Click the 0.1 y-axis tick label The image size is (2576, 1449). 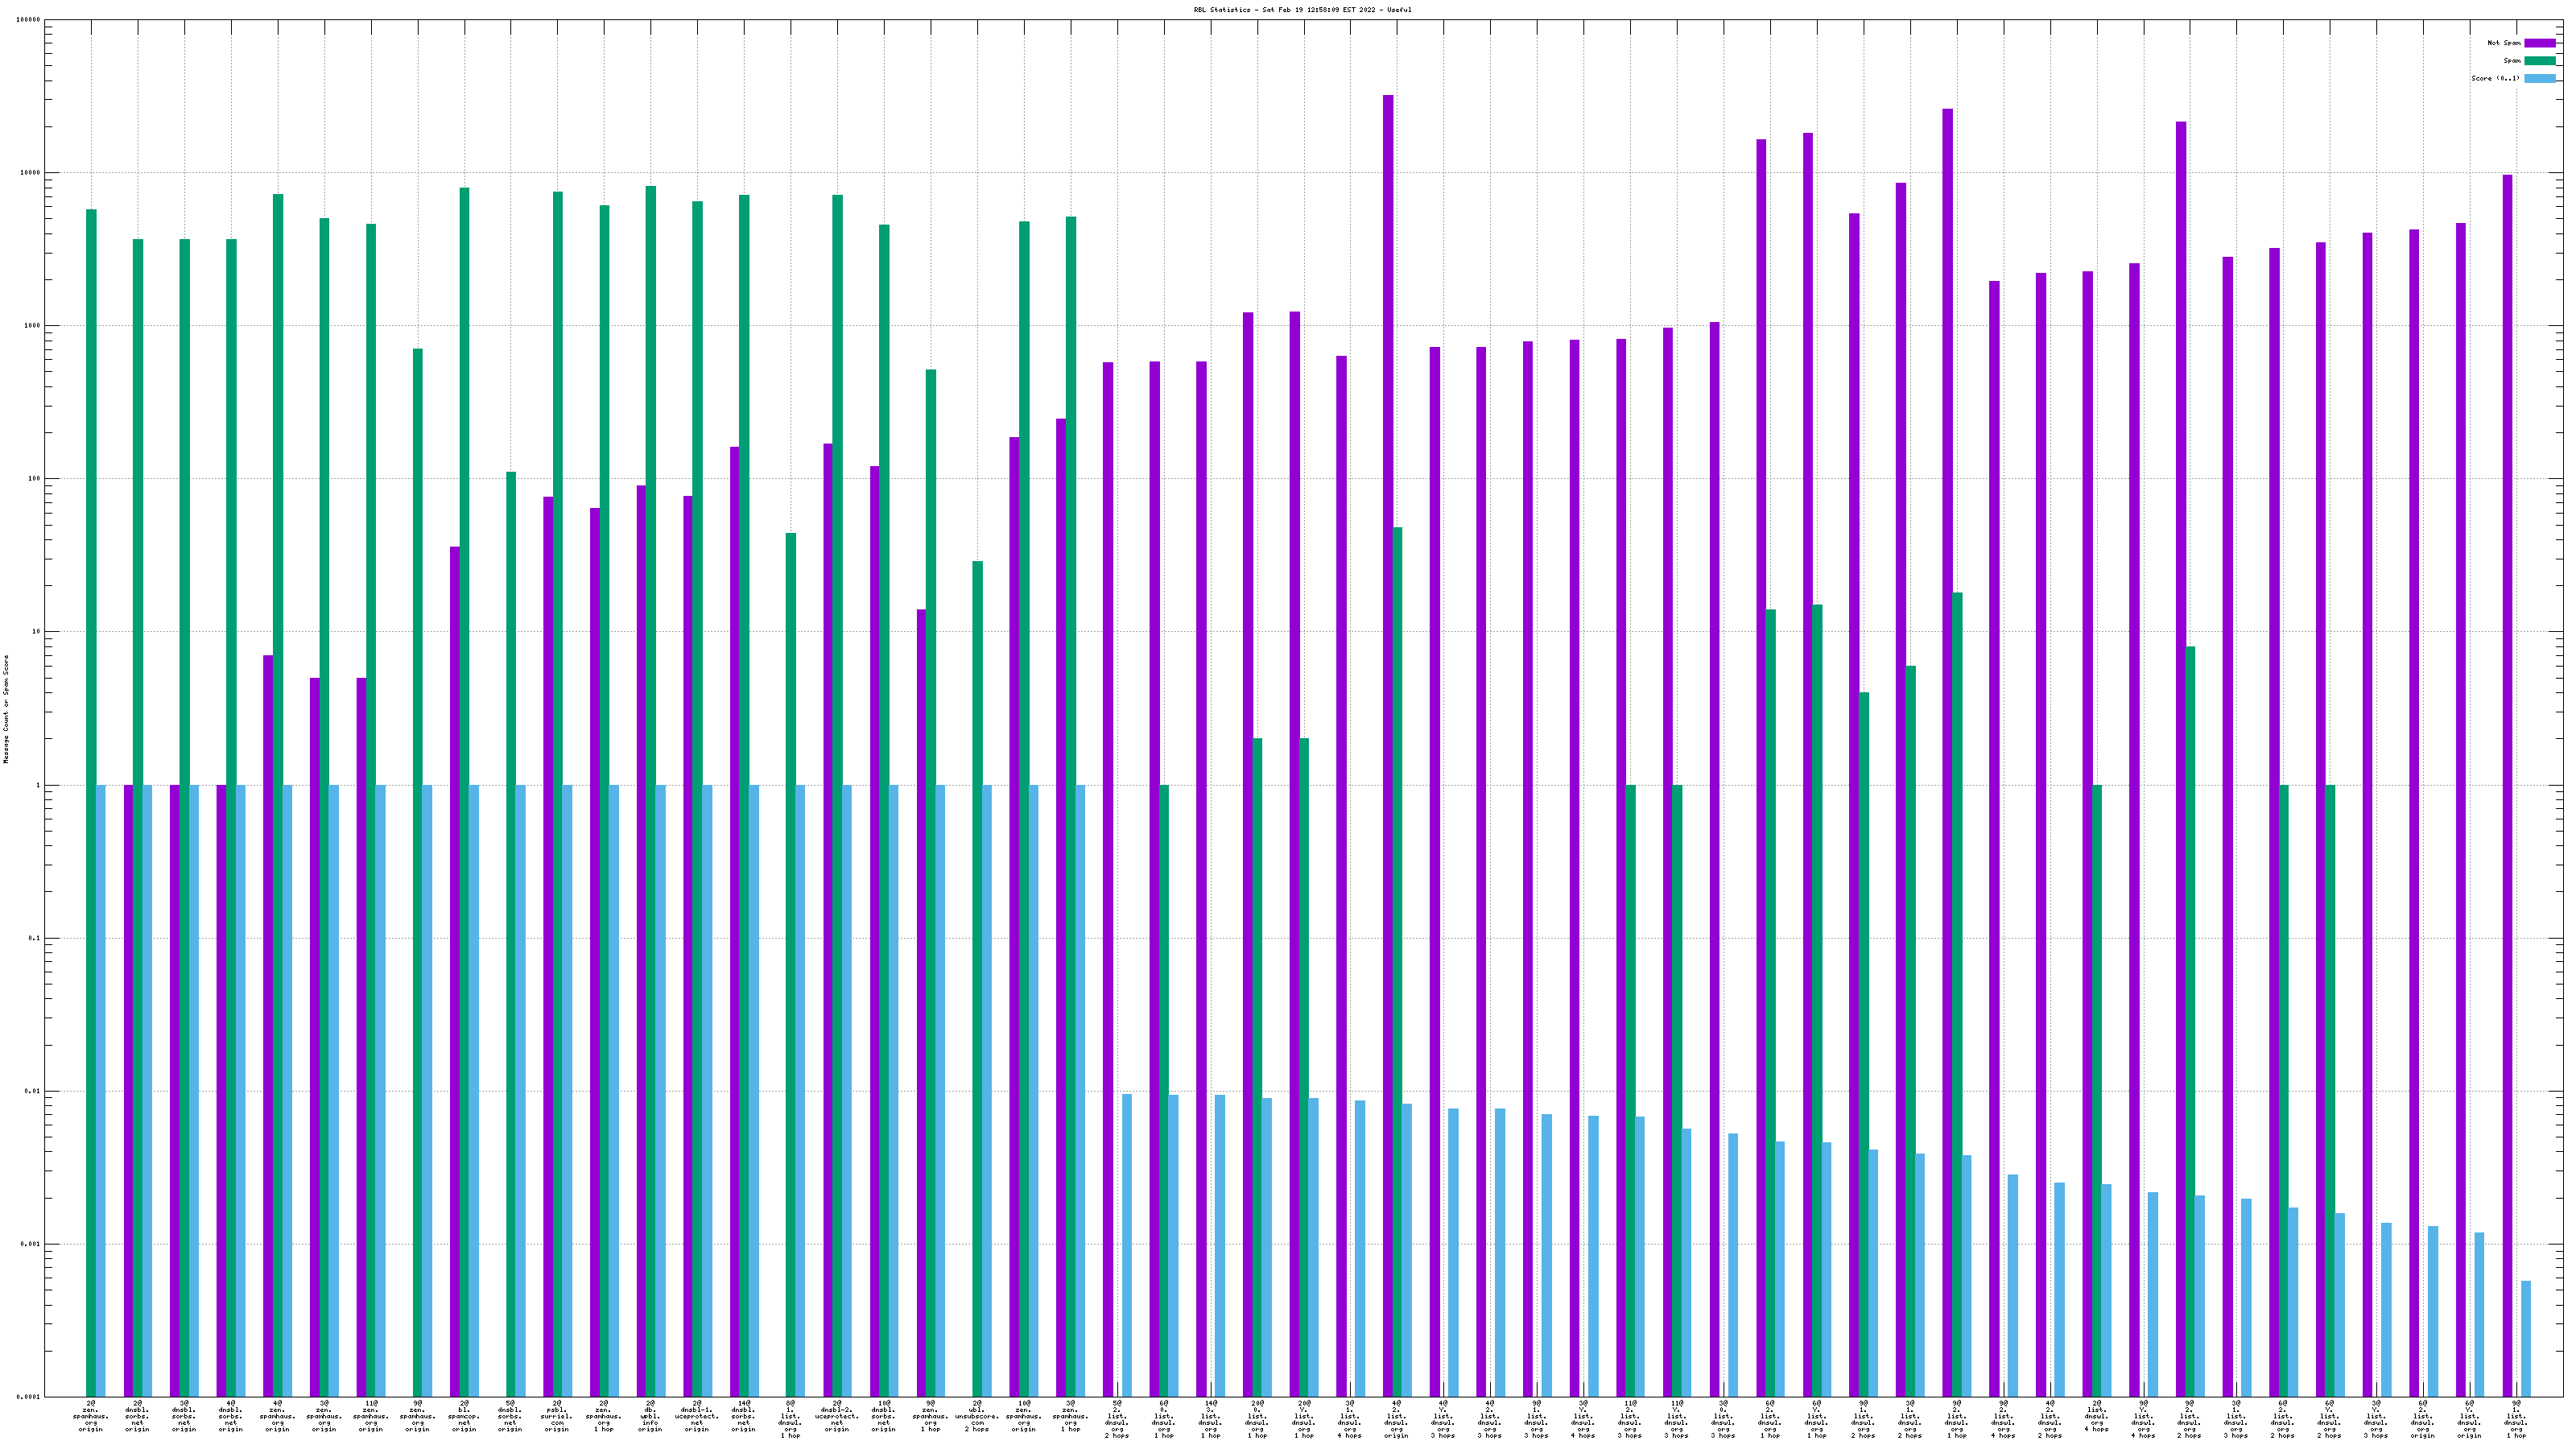pos(33,938)
